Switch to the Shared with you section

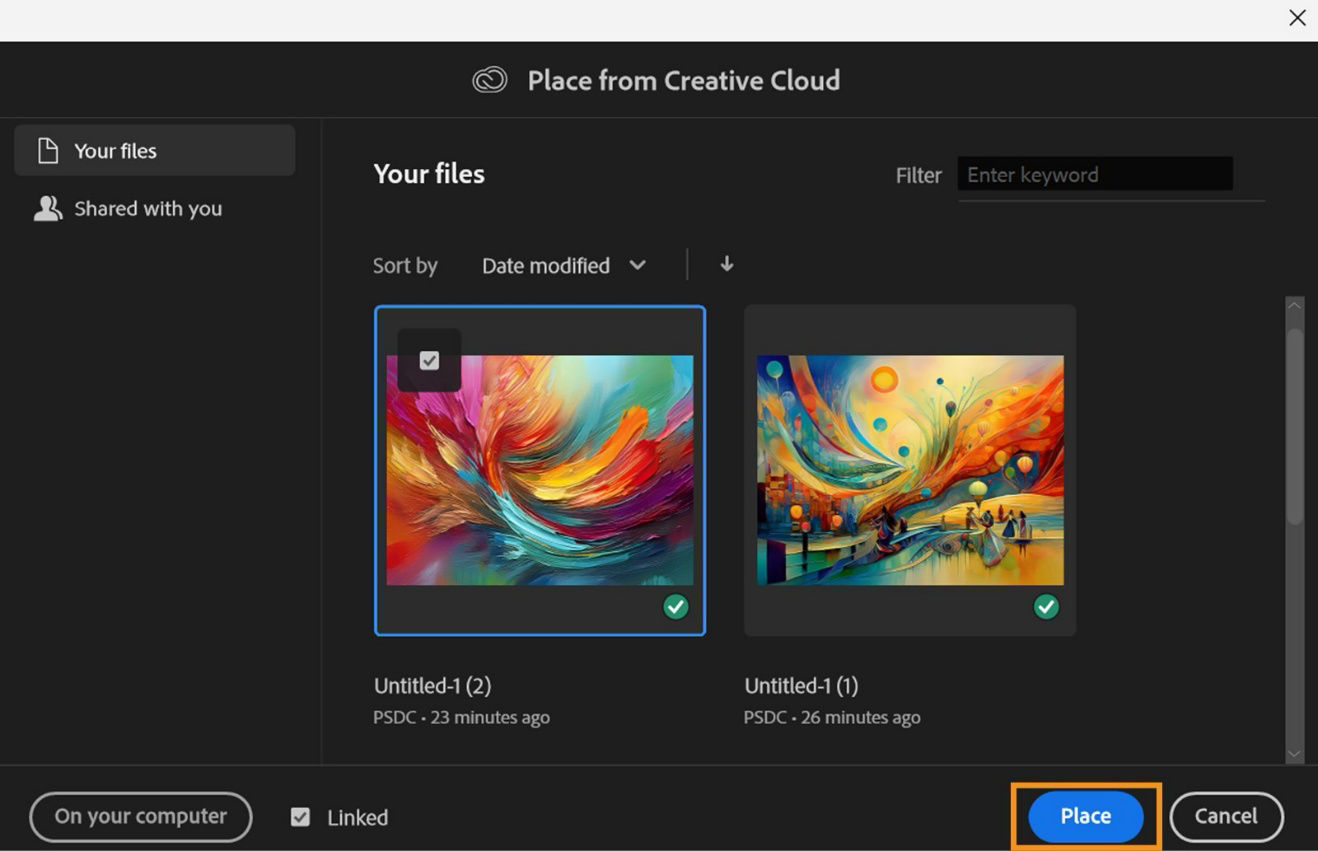pyautogui.click(x=148, y=208)
